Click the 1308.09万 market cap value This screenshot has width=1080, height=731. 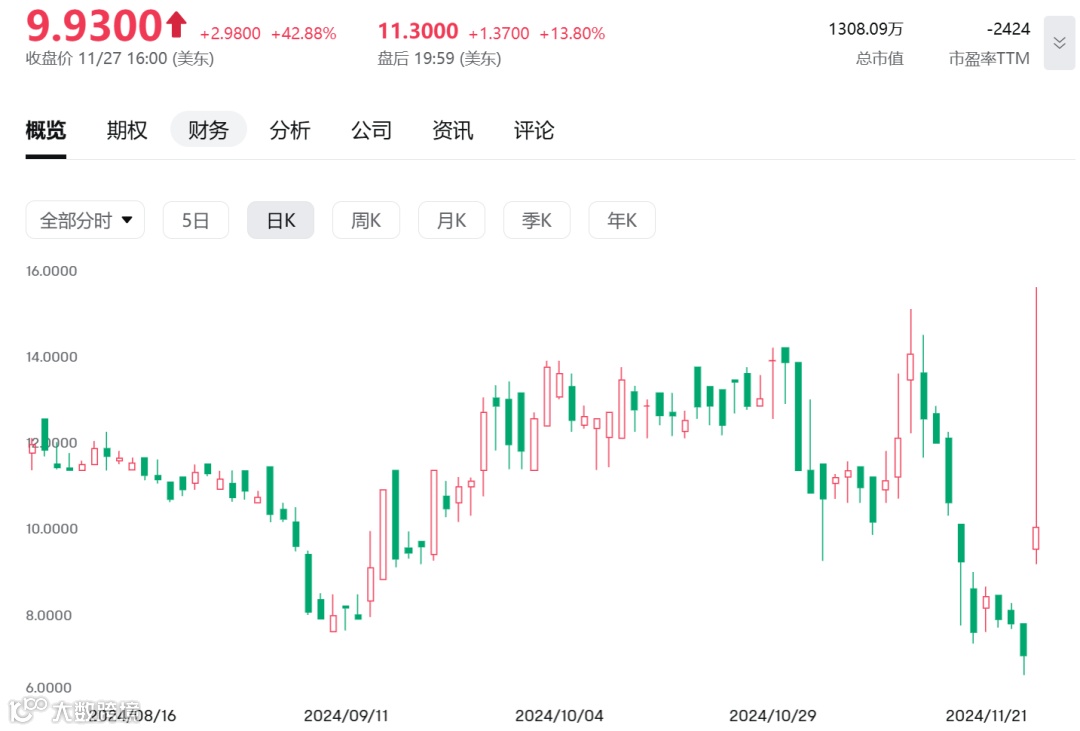866,29
